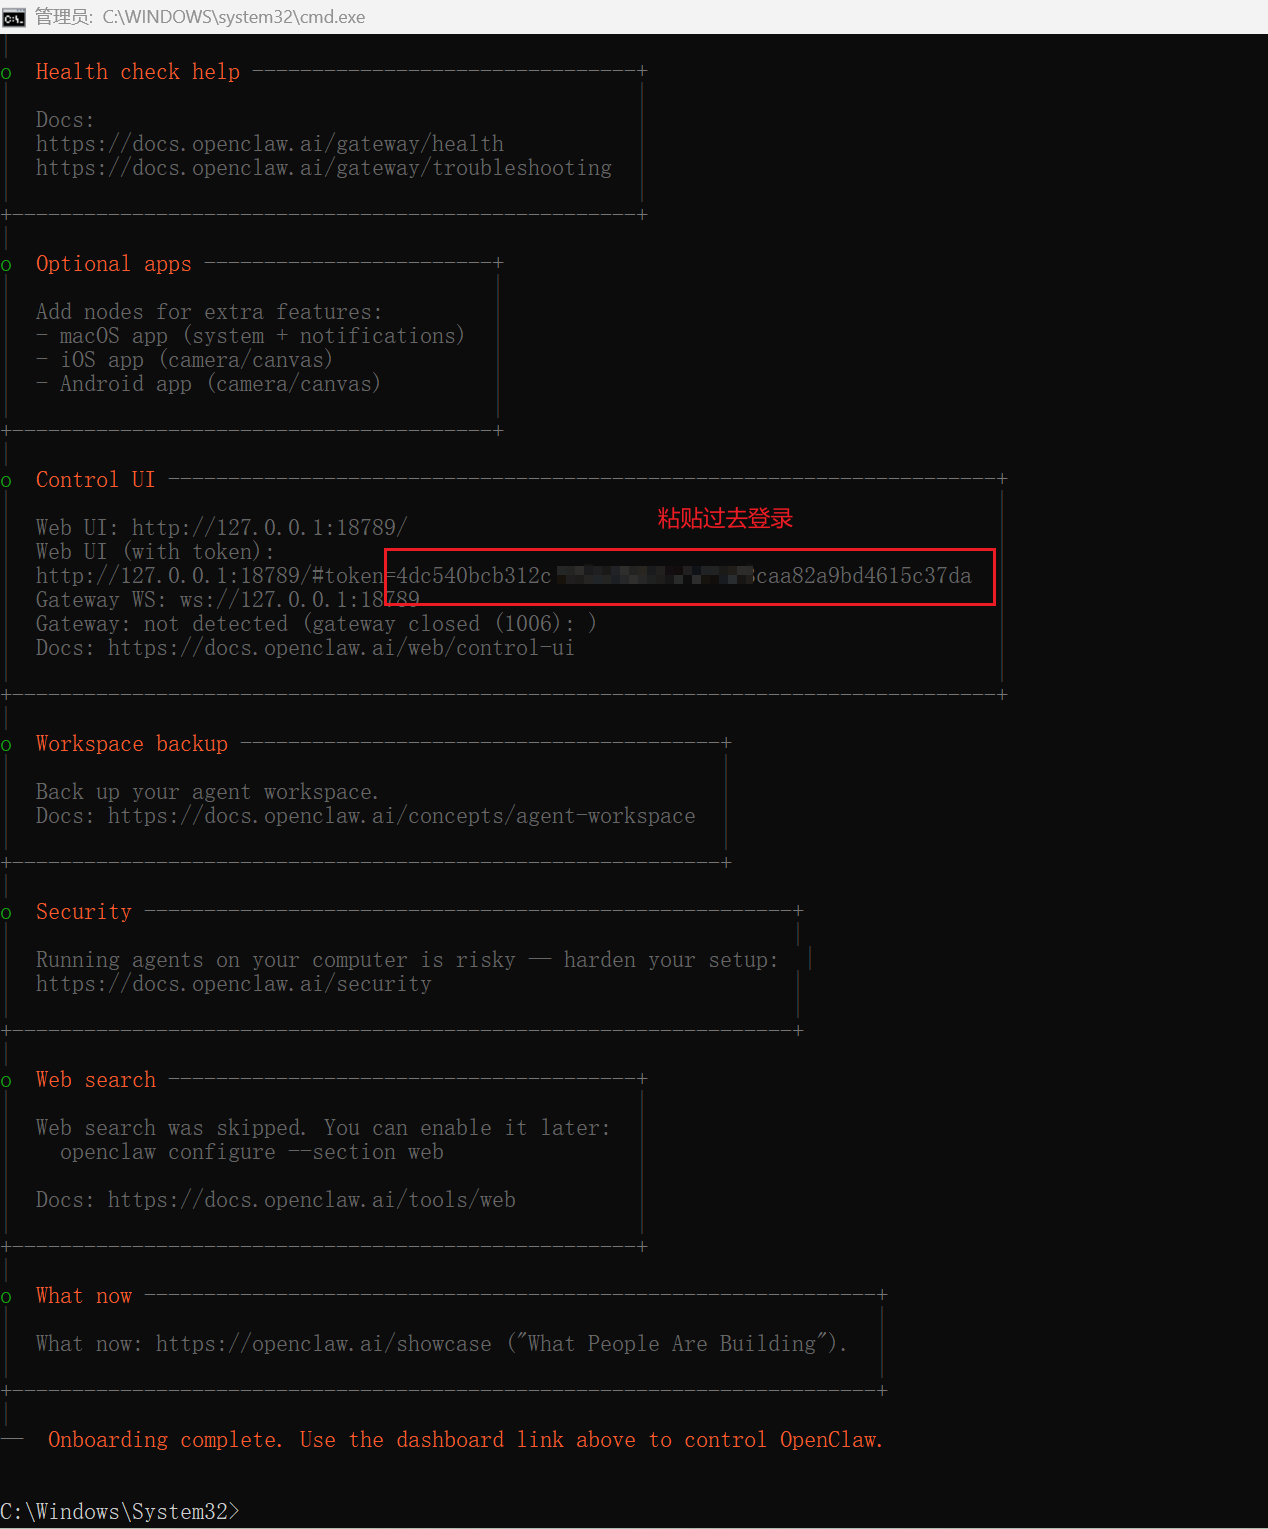Open the docs.openclaw.ai/tools/web URL
1268x1529 pixels.
312,1200
